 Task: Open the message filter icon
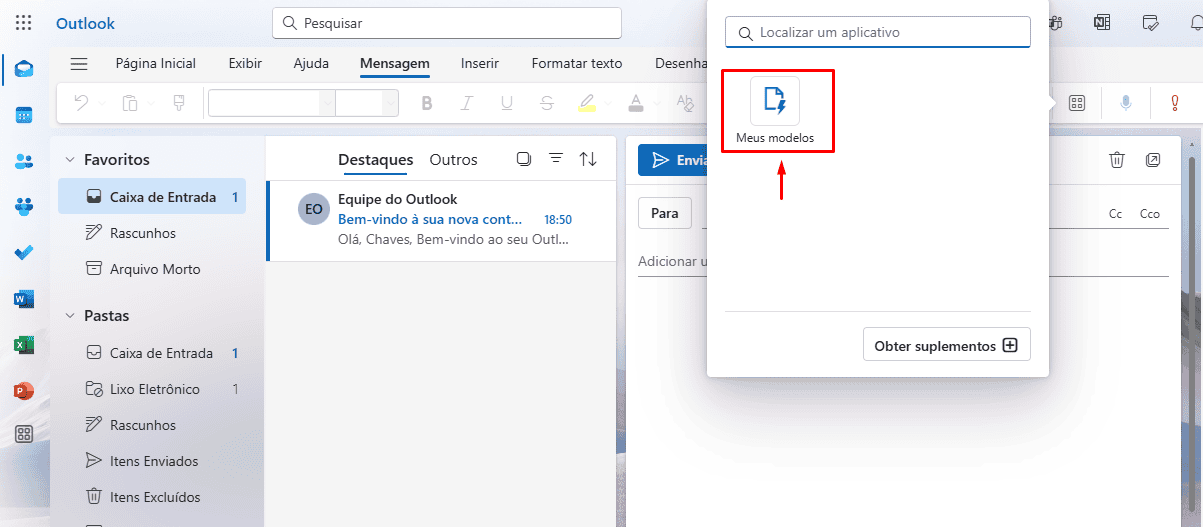point(556,159)
